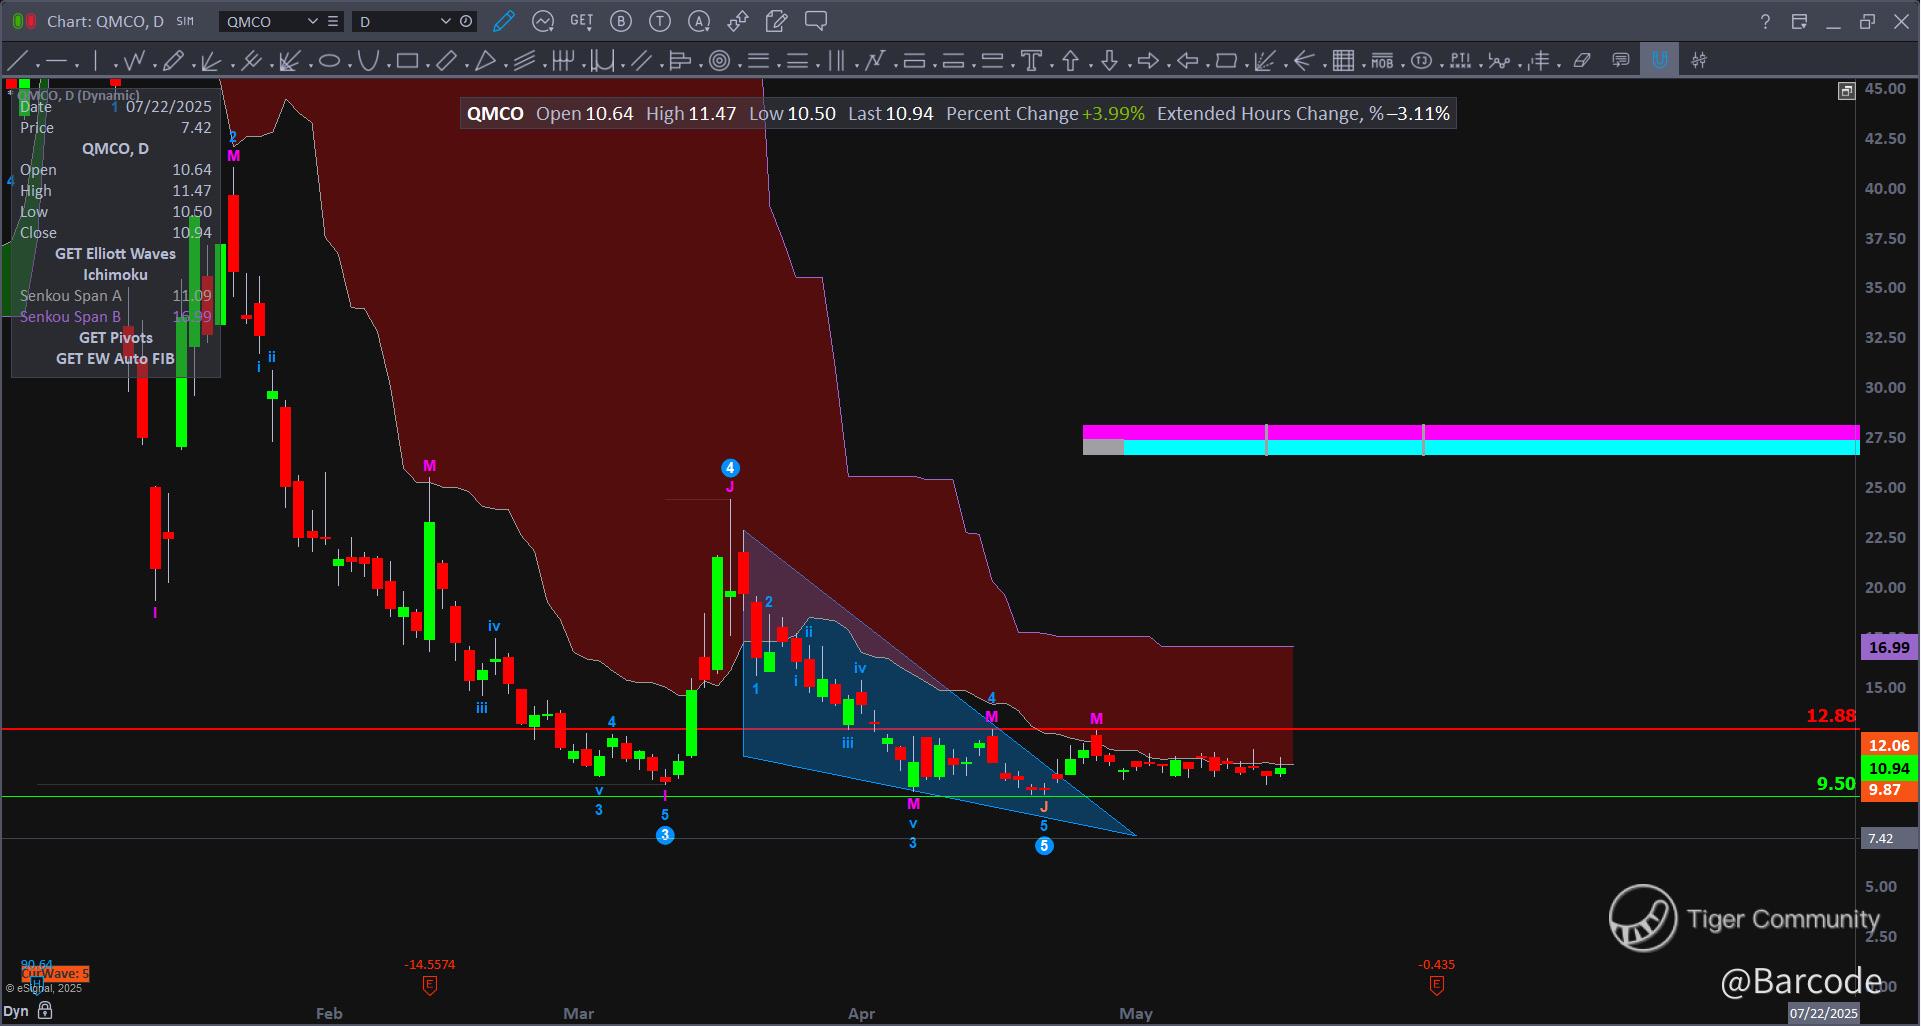Click the 12.06 orange price label
The image size is (1921, 1026).
(x=1888, y=745)
